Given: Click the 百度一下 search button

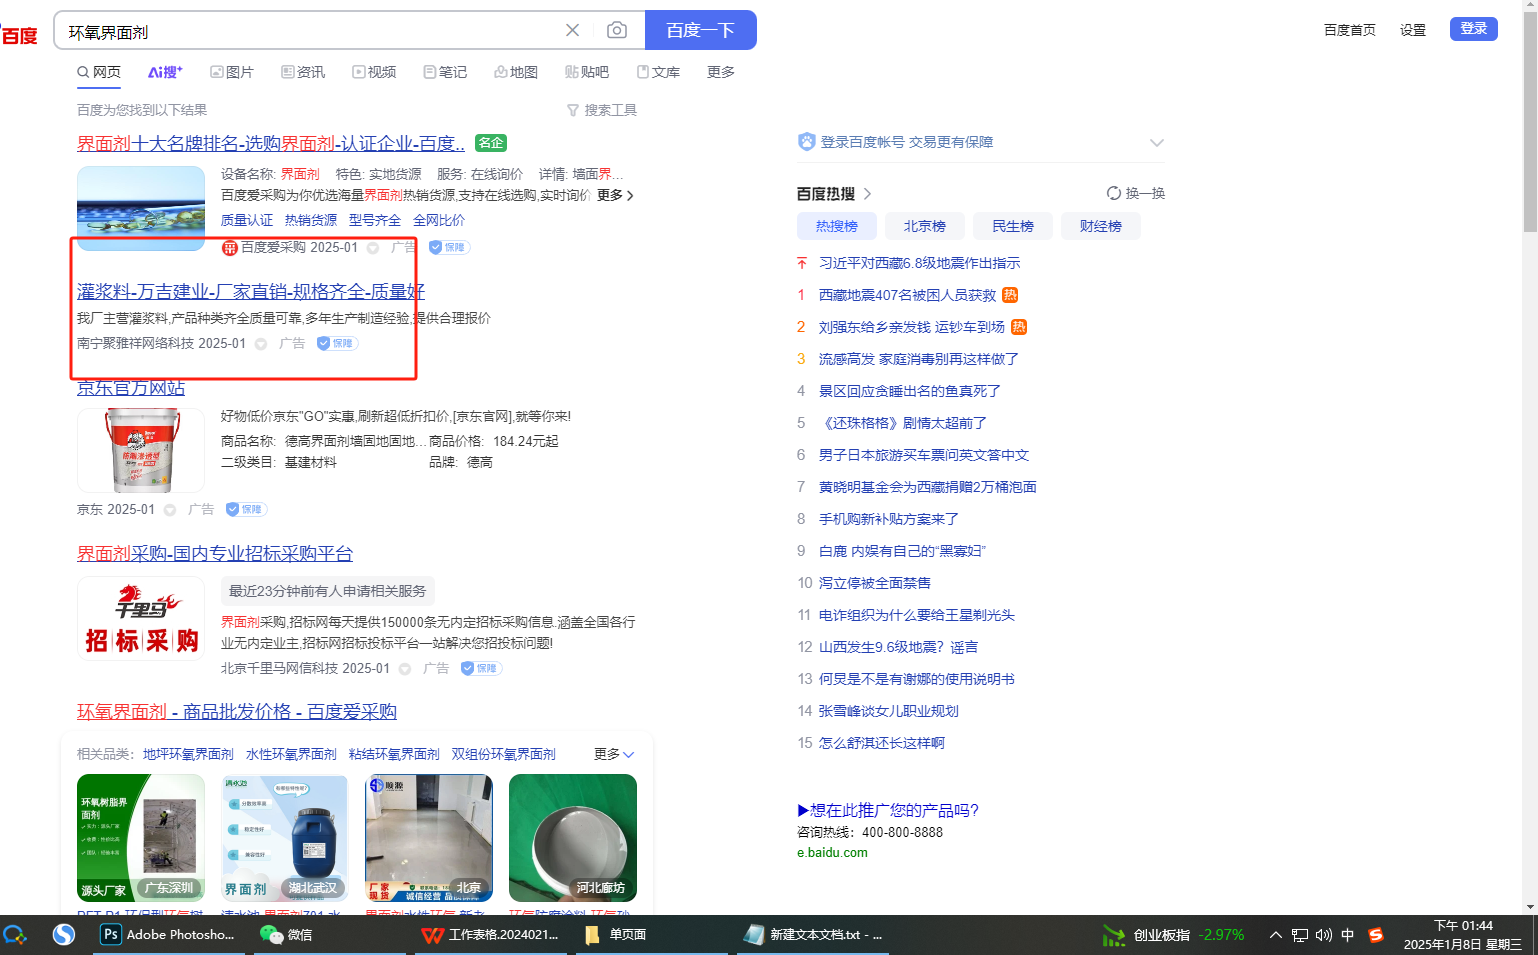Looking at the screenshot, I should 701,30.
